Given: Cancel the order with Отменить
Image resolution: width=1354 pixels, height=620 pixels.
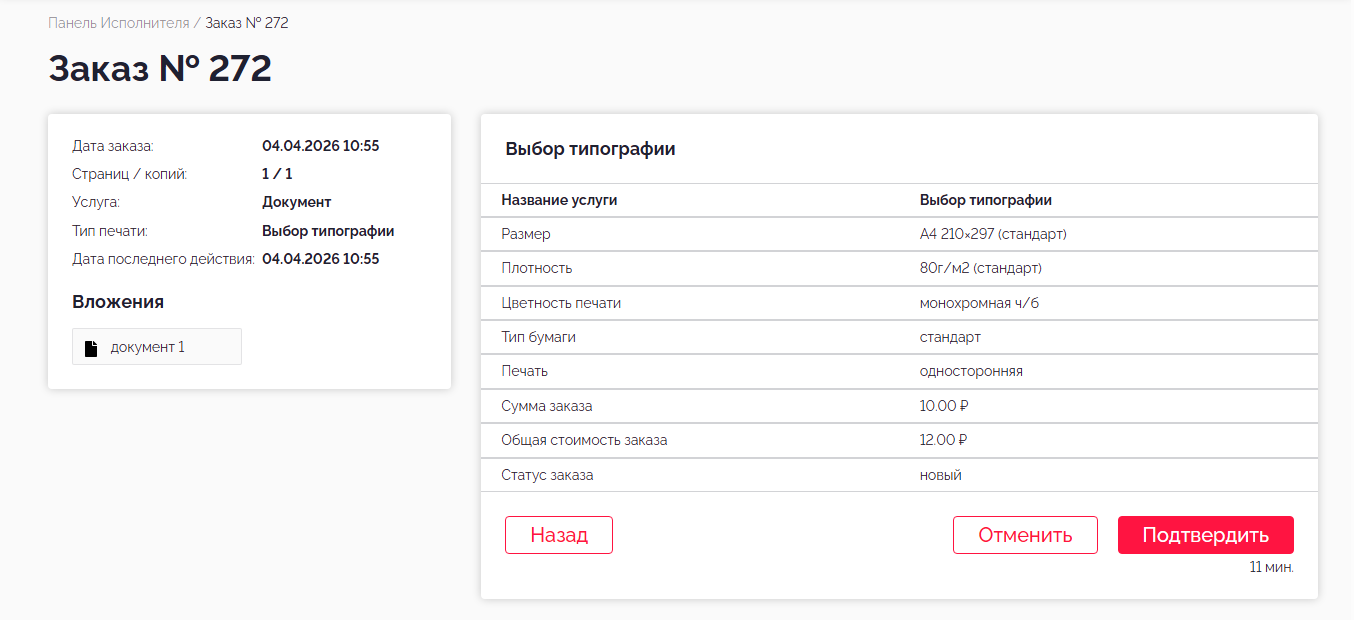Looking at the screenshot, I should [1025, 535].
